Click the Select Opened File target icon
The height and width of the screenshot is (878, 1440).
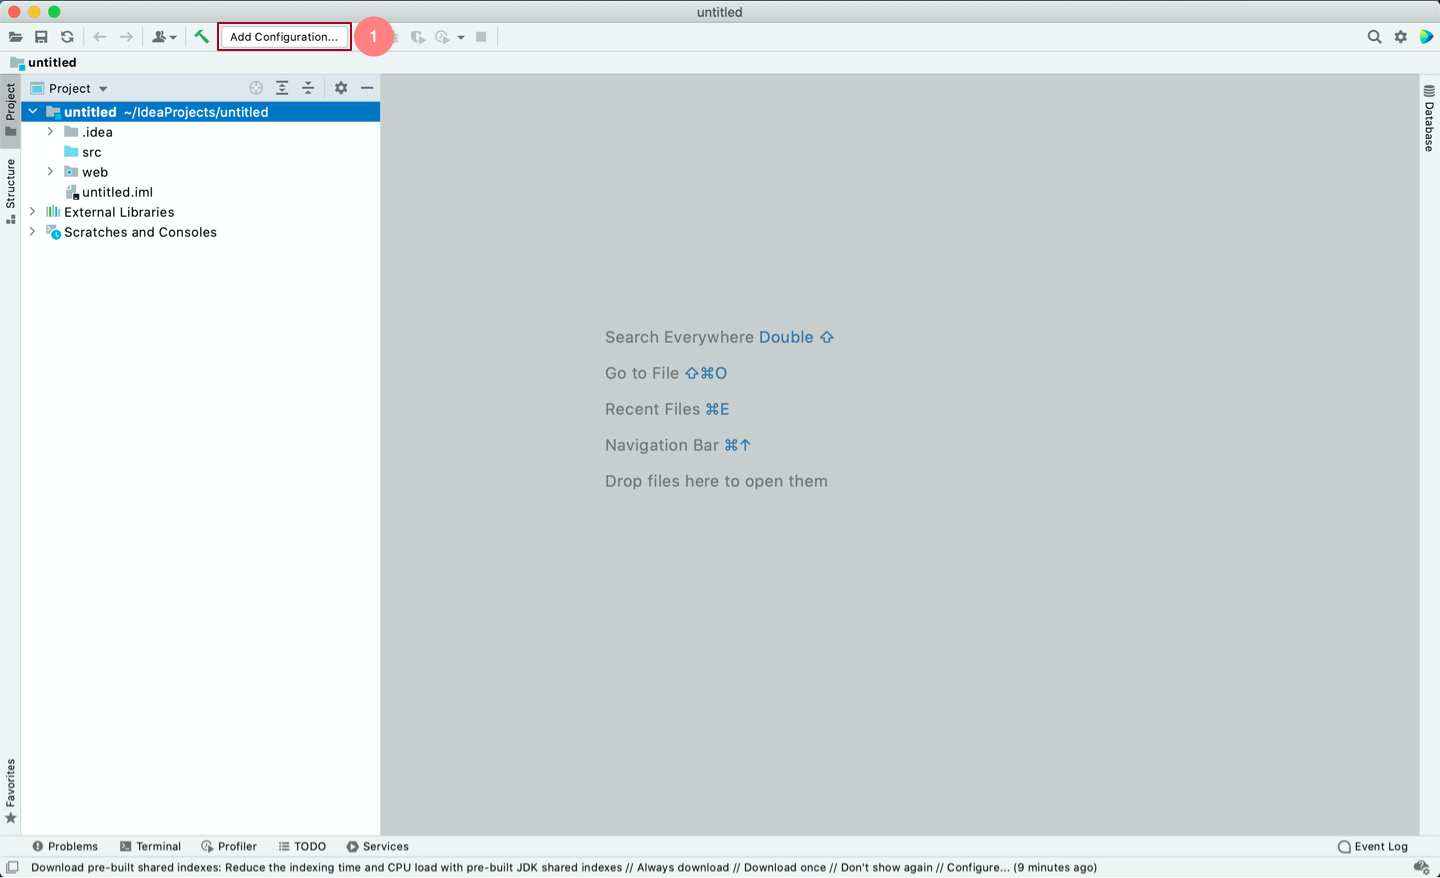(256, 88)
